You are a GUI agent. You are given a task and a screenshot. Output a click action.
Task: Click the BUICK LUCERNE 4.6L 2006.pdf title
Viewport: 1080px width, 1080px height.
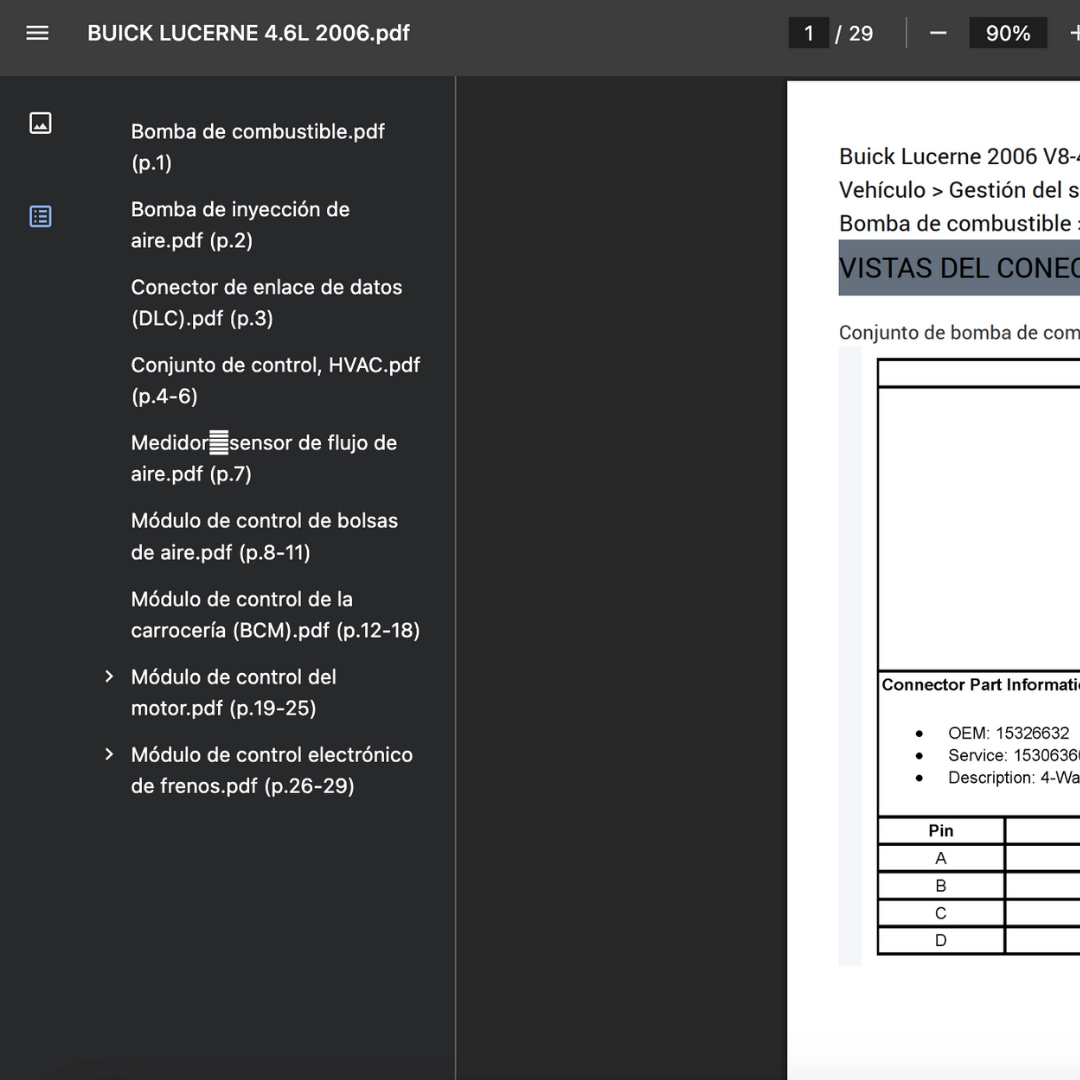pos(248,33)
